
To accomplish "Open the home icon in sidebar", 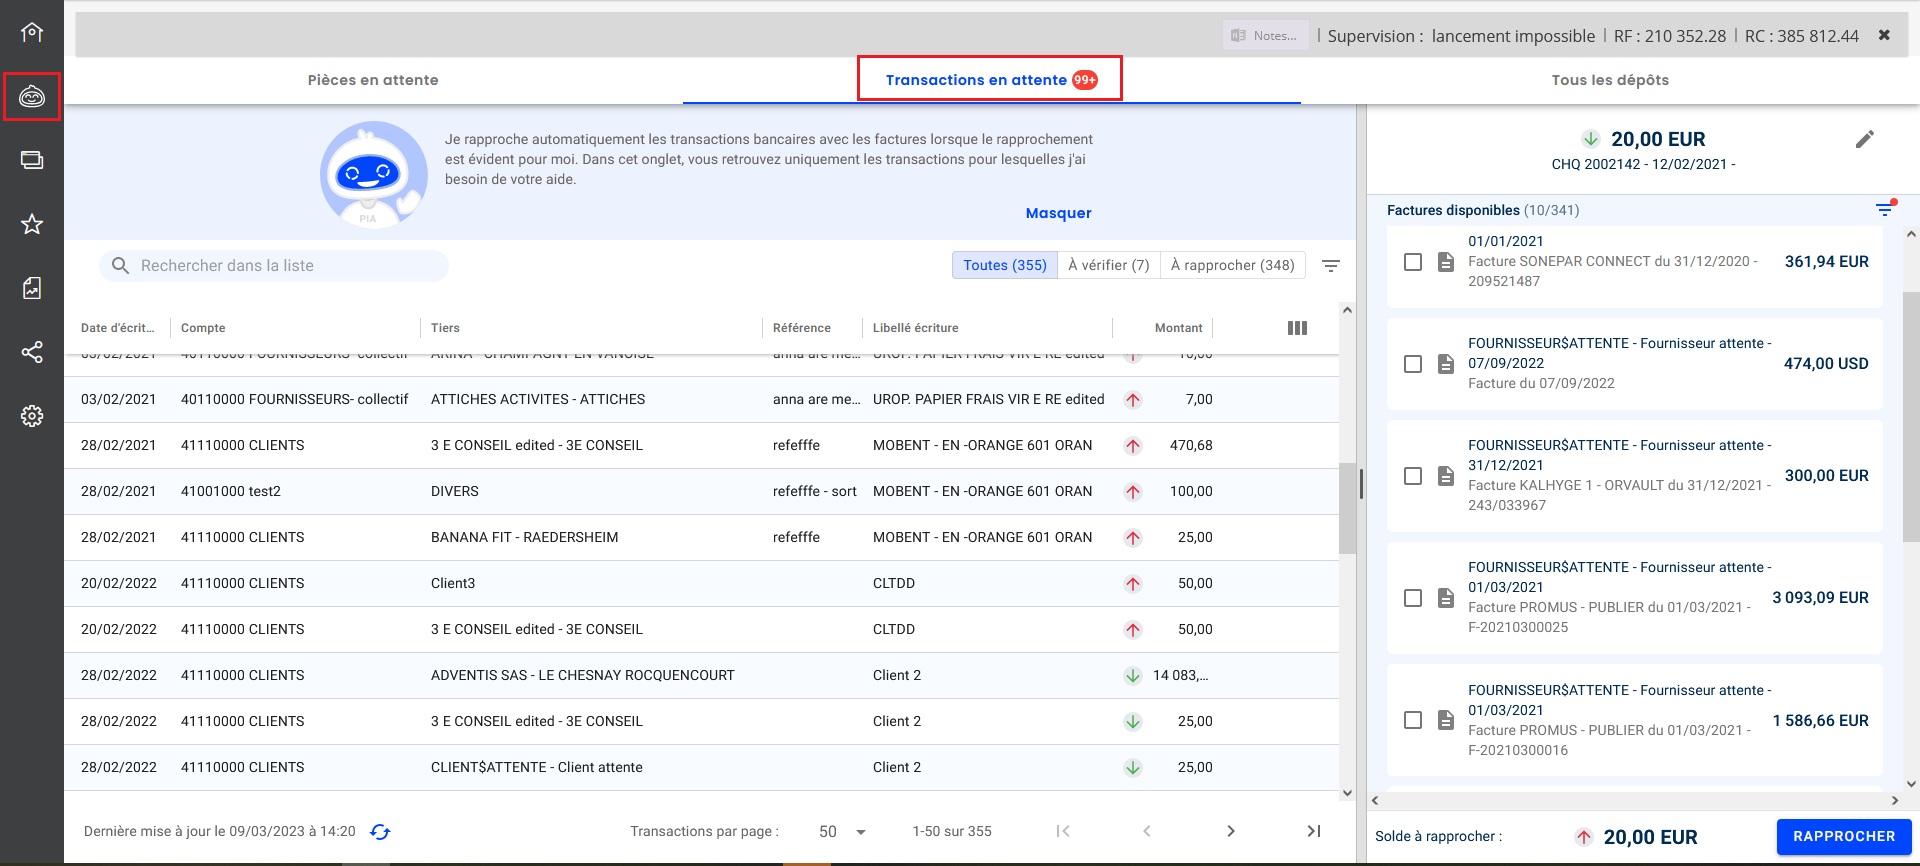I will pos(32,32).
